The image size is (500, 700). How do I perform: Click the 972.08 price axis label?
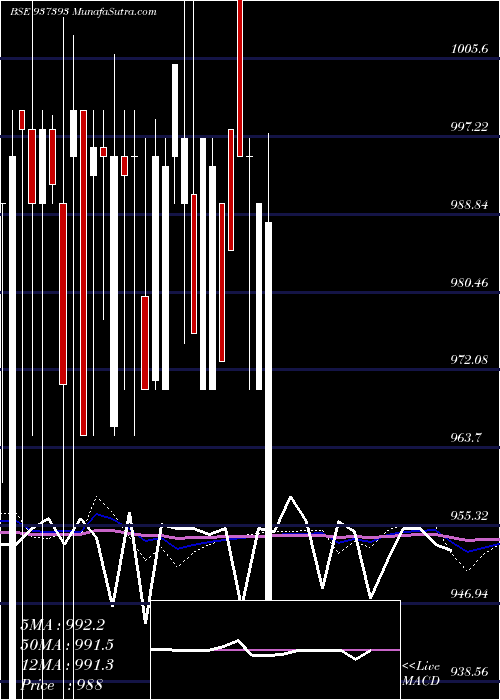coord(470,359)
